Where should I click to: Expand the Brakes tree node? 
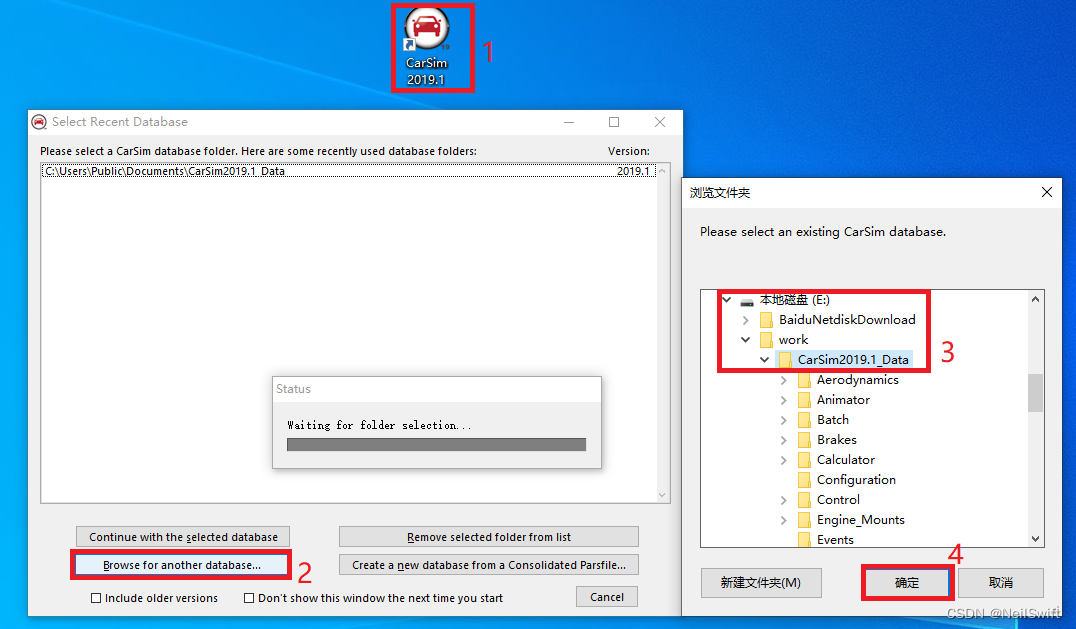pos(784,440)
